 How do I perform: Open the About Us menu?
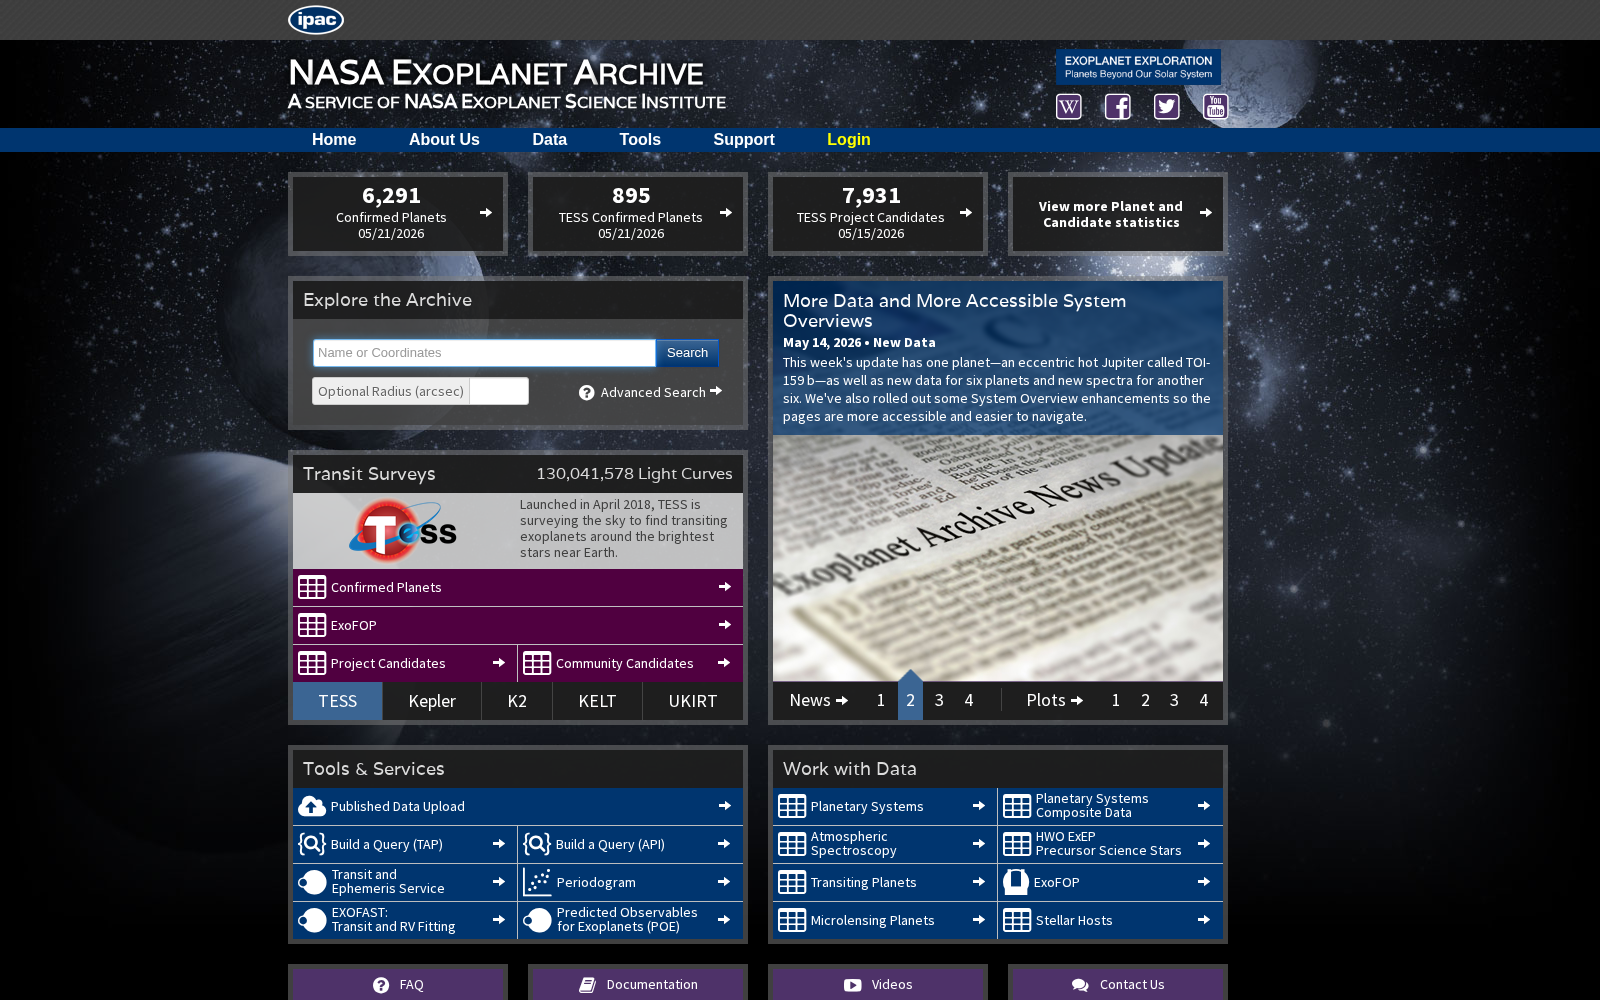[x=444, y=140]
